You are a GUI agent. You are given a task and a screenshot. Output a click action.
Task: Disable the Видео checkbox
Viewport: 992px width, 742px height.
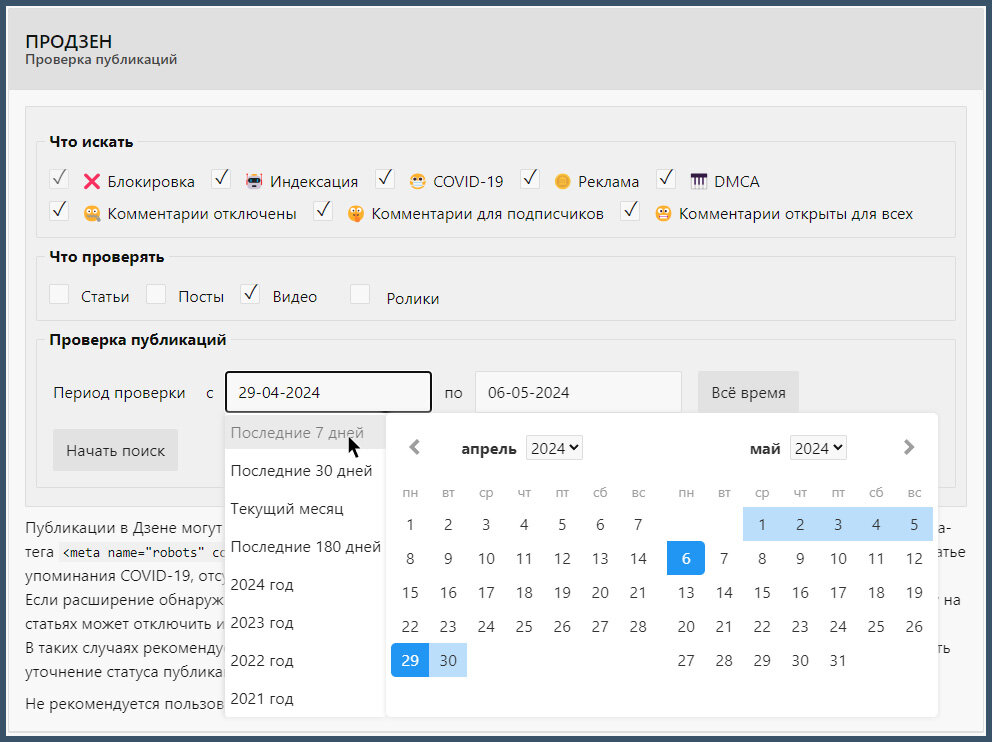point(251,294)
